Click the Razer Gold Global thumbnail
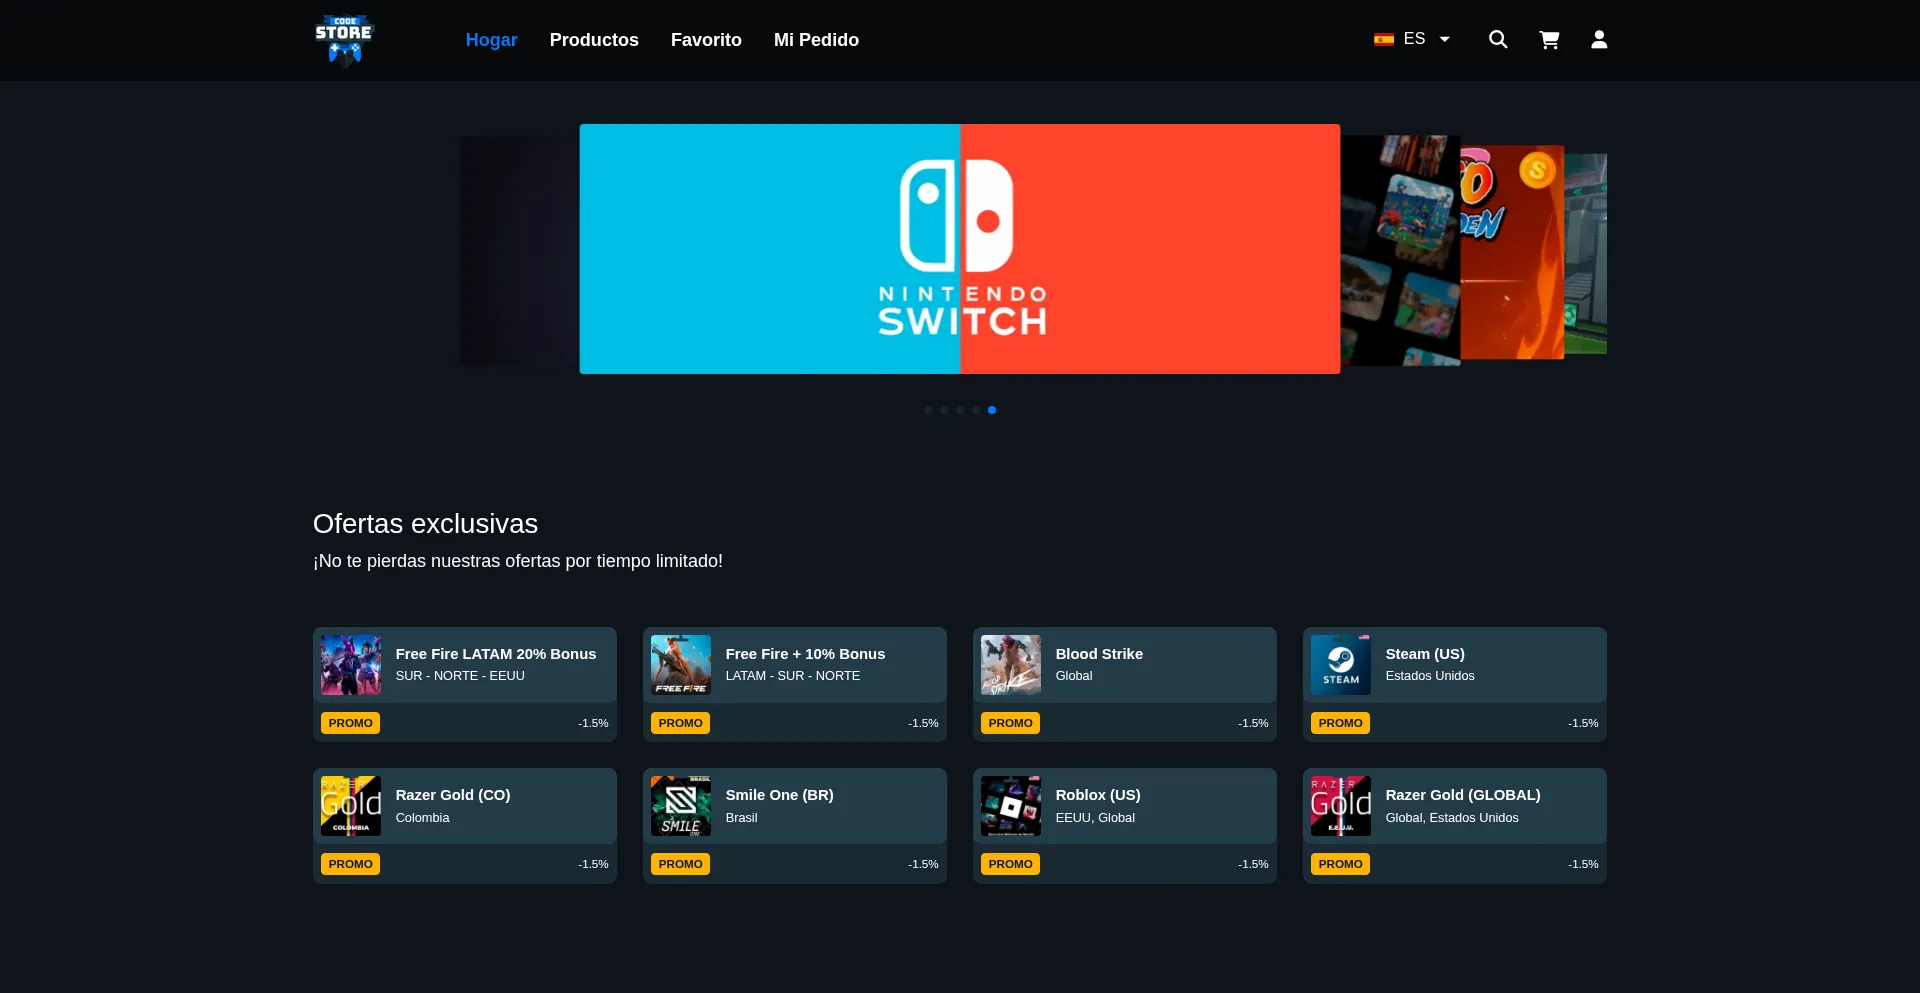The width and height of the screenshot is (1920, 993). [x=1341, y=806]
